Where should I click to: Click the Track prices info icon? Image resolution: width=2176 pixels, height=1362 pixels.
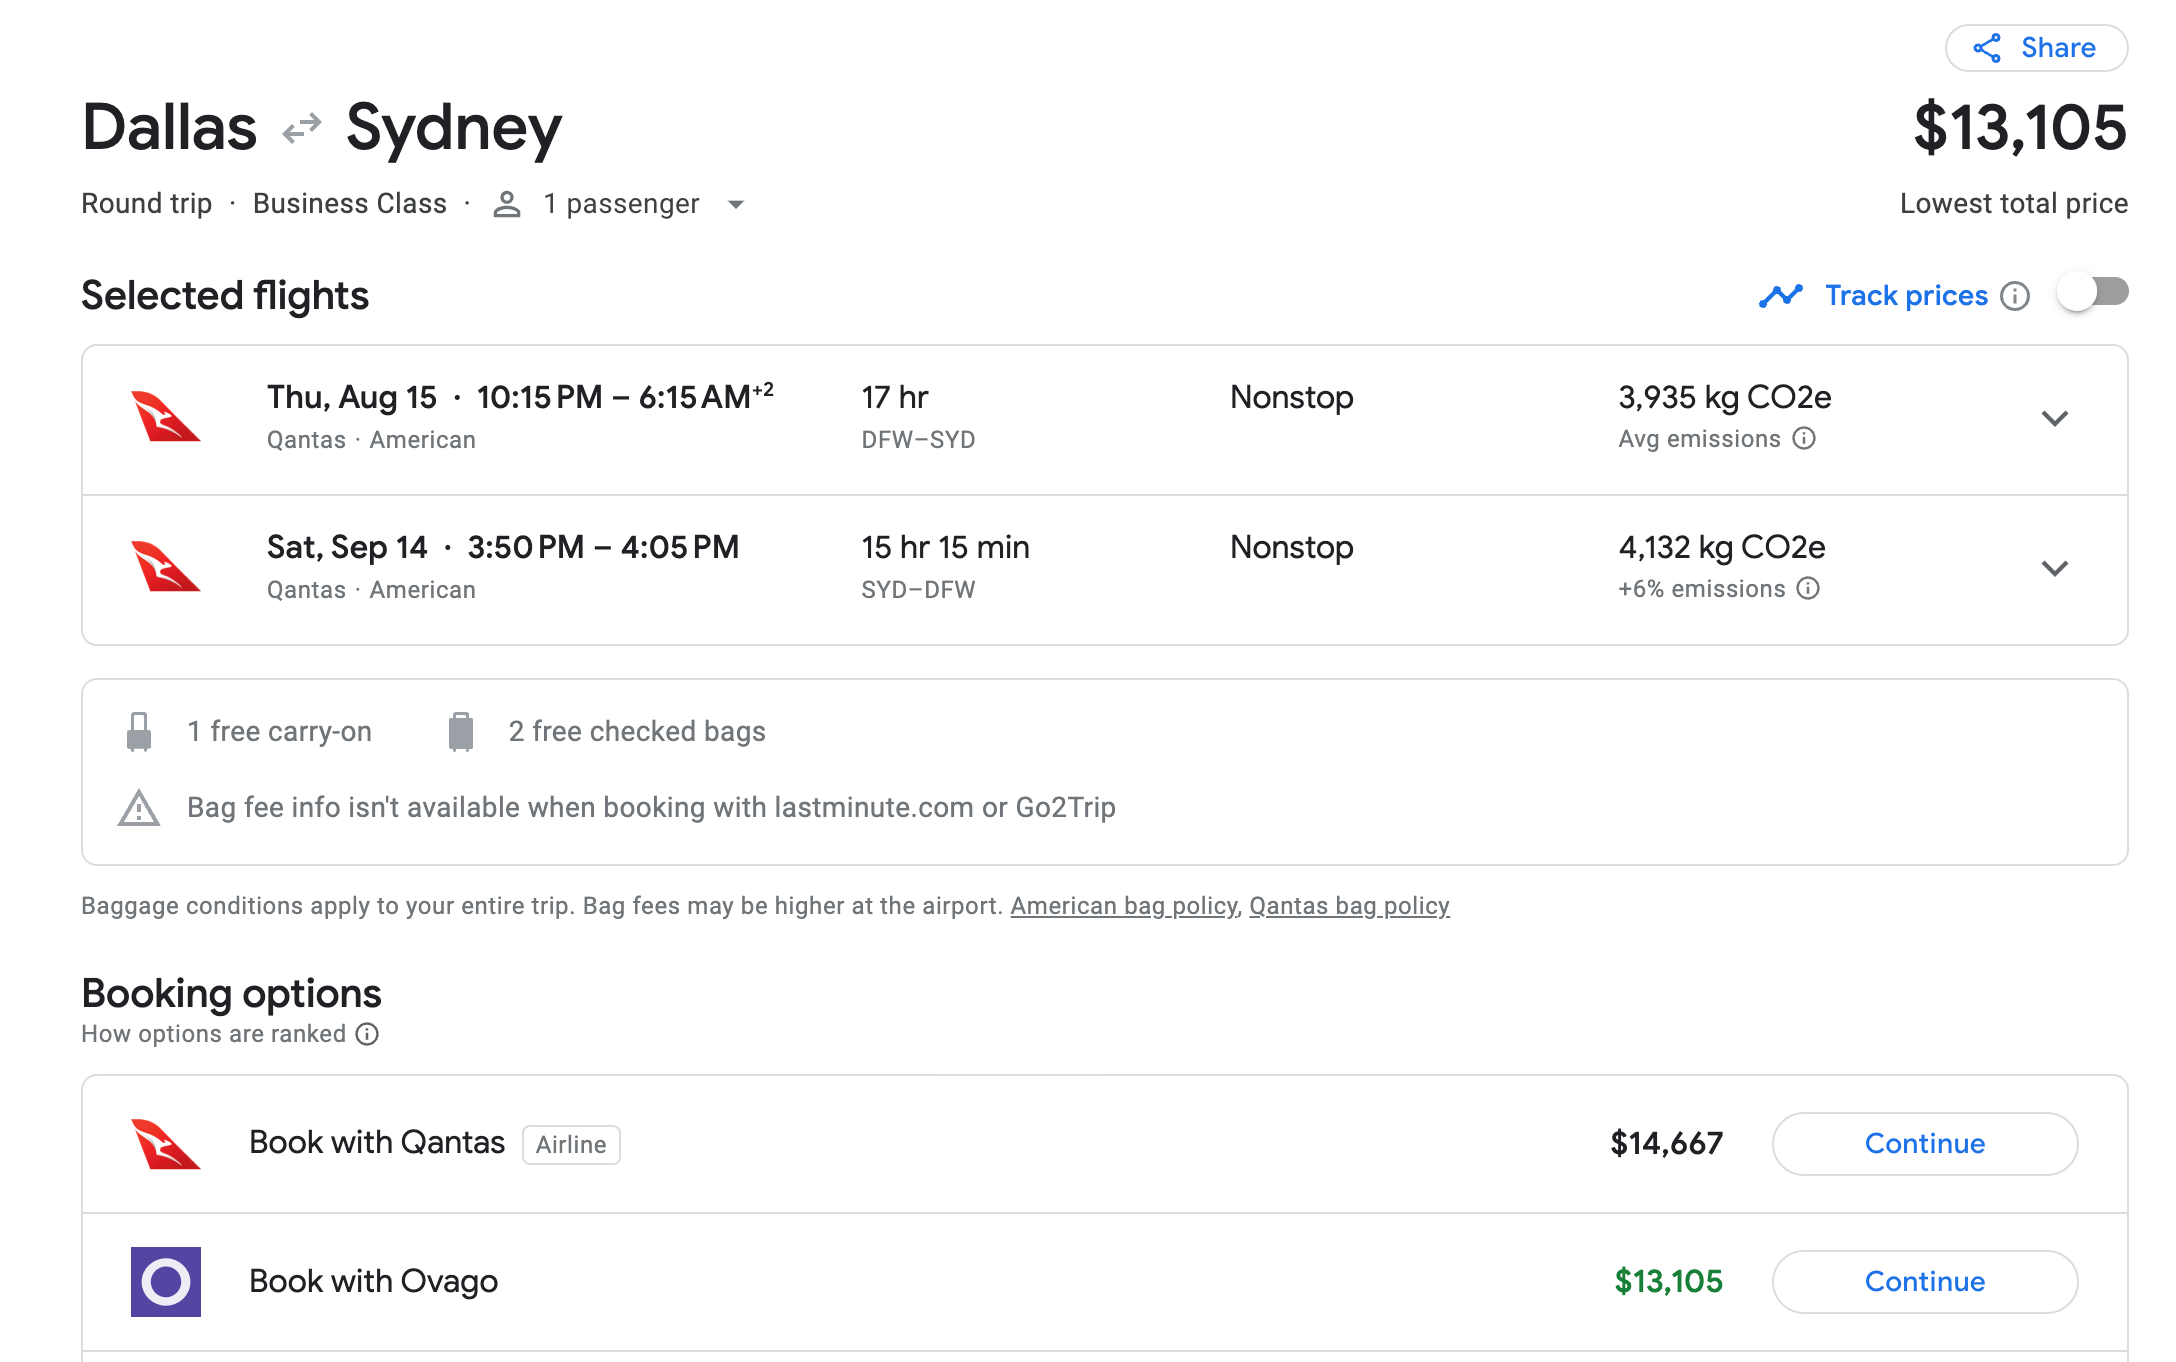[2015, 296]
